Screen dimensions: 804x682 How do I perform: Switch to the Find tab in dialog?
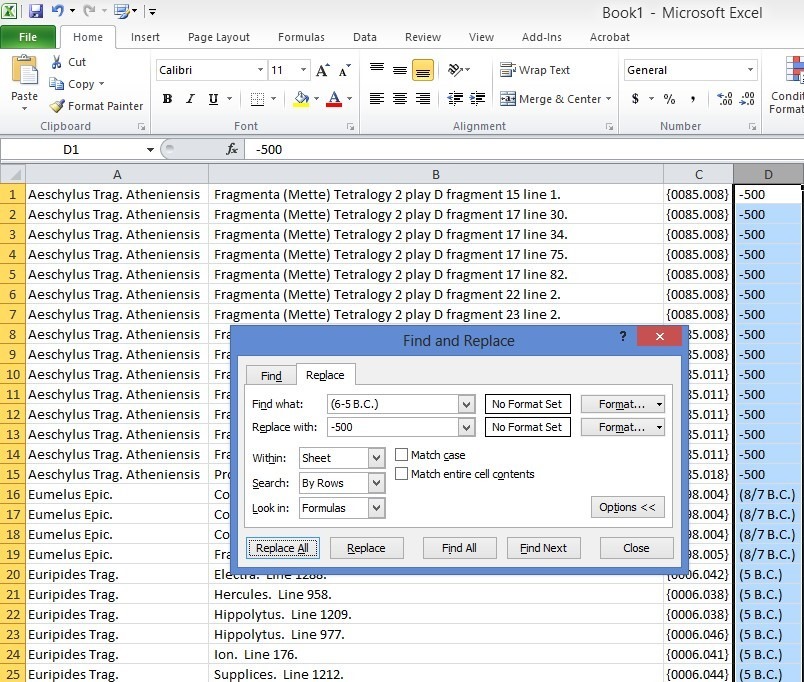(x=271, y=376)
